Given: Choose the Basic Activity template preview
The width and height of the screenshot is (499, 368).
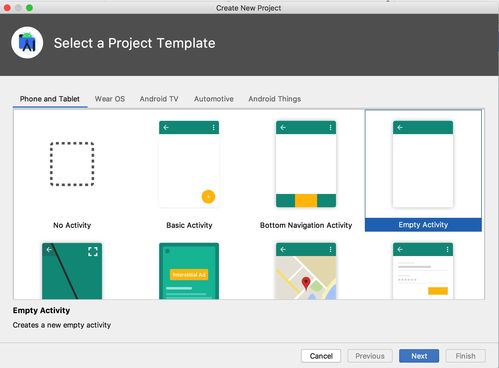Looking at the screenshot, I should point(189,164).
